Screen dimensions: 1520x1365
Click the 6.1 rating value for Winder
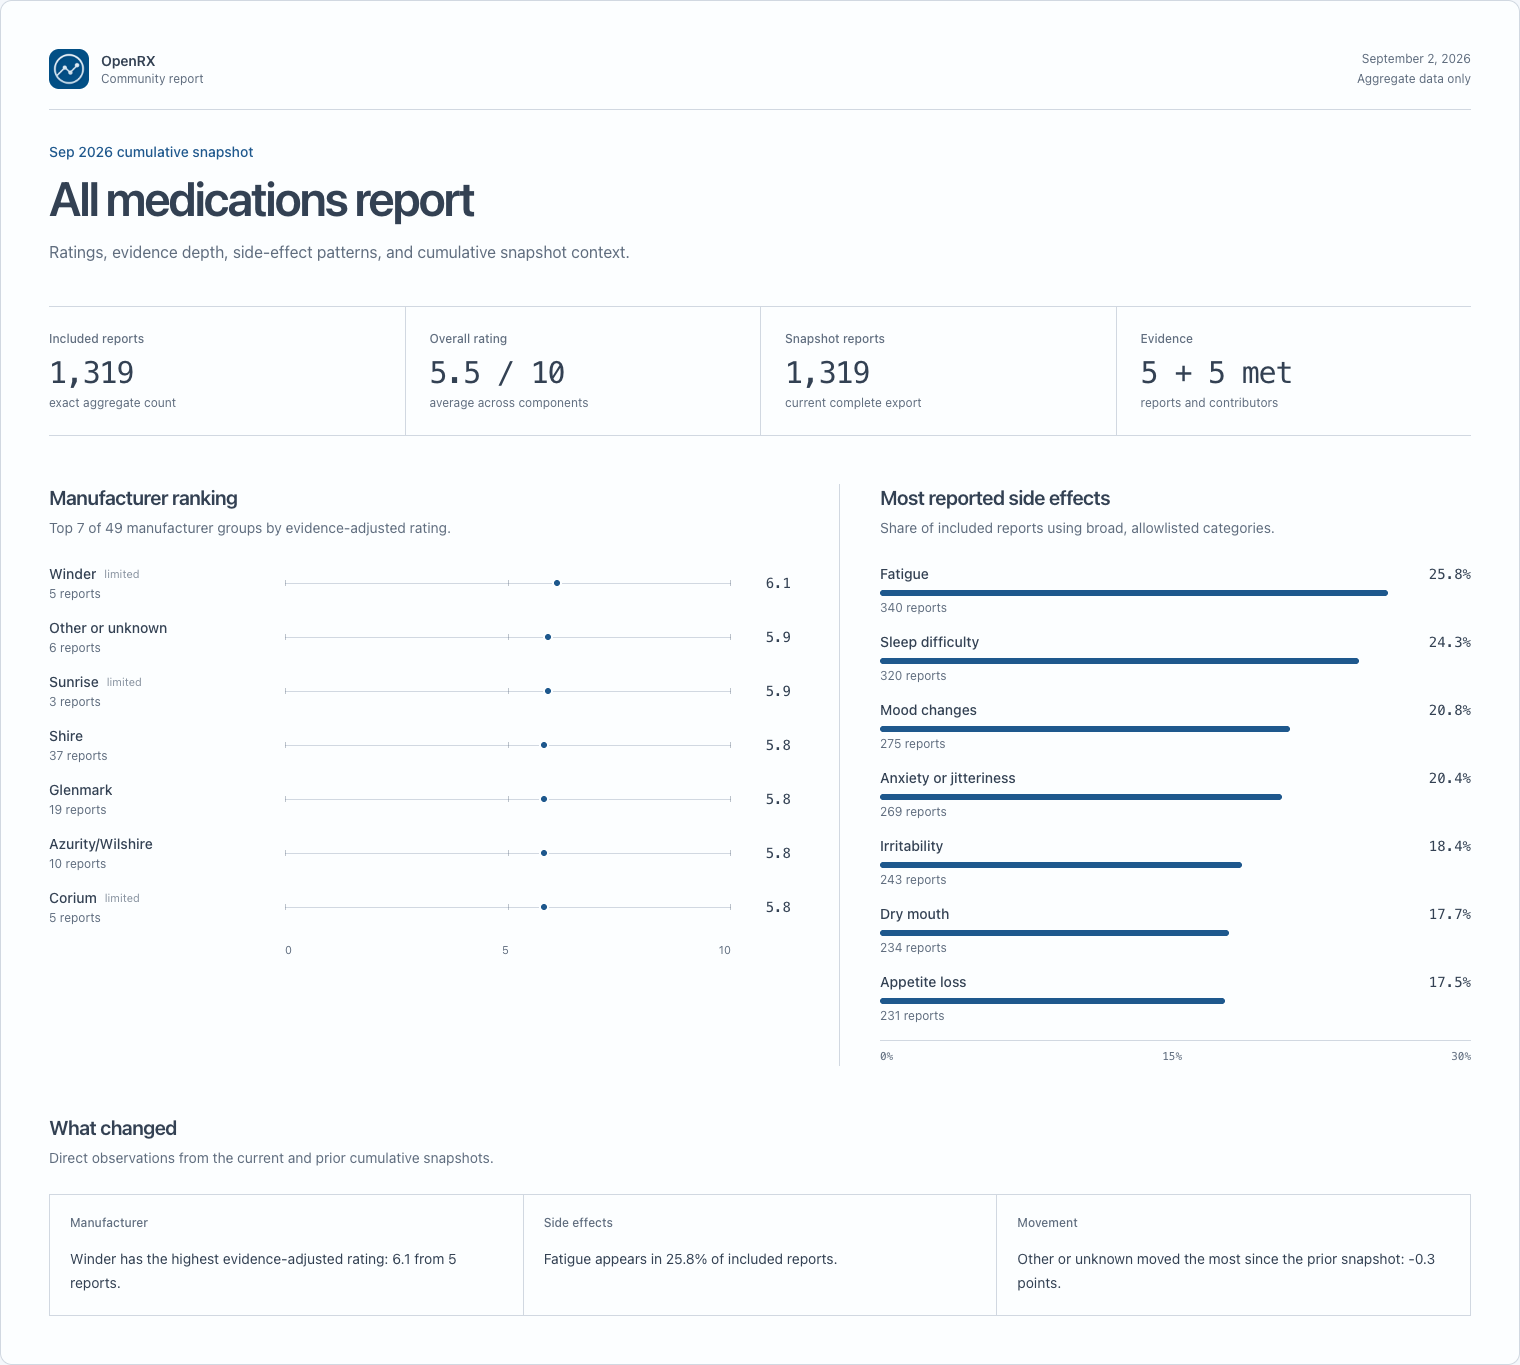click(x=778, y=583)
